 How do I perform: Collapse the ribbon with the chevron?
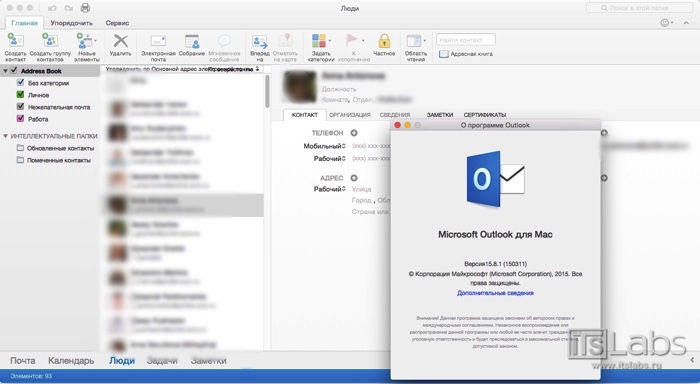point(686,23)
